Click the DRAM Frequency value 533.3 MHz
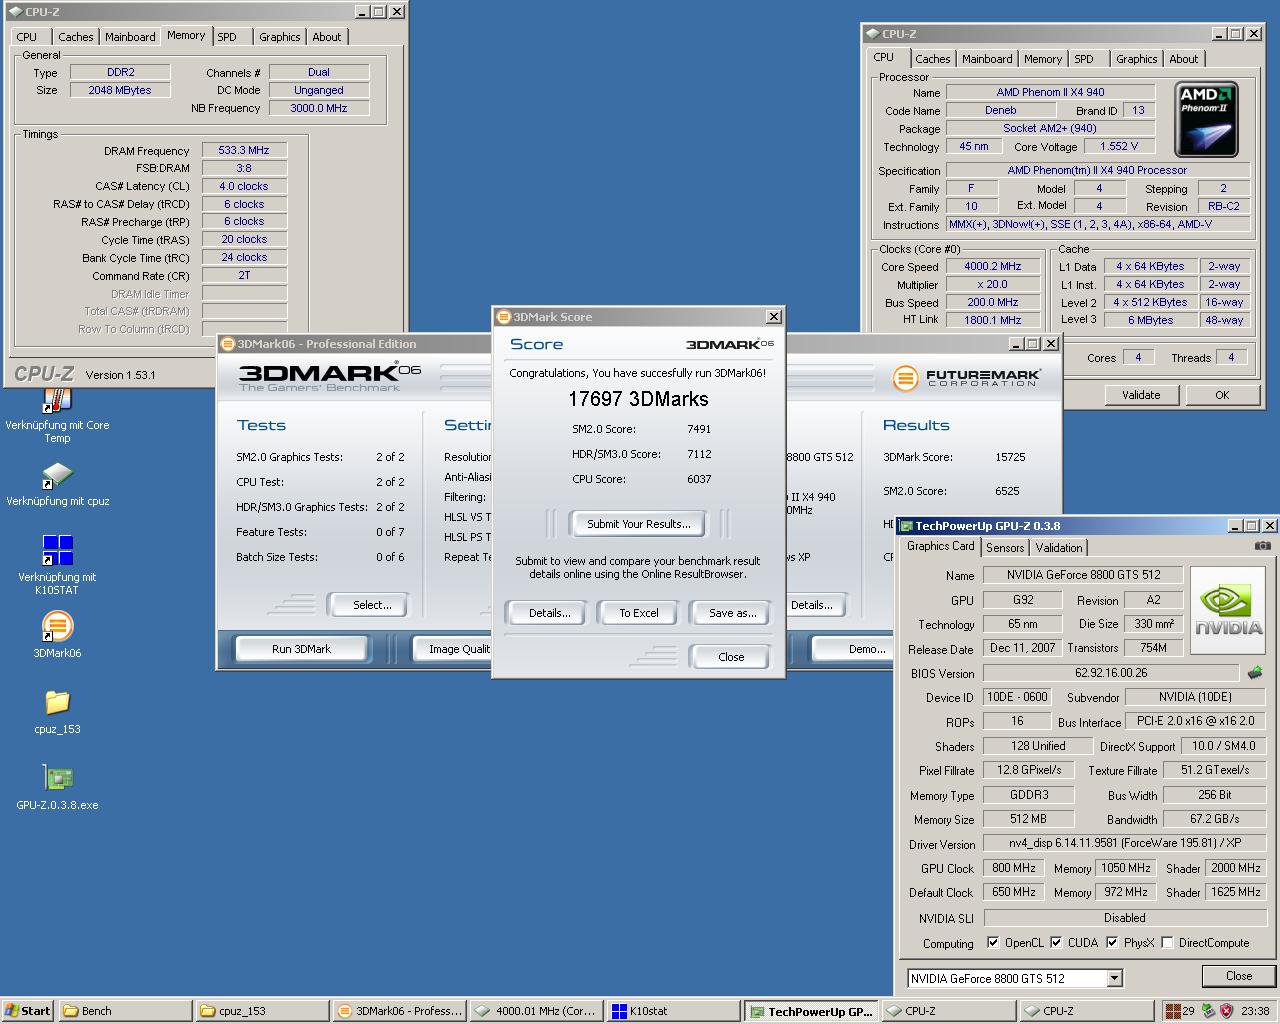The width and height of the screenshot is (1280, 1024). (x=244, y=150)
